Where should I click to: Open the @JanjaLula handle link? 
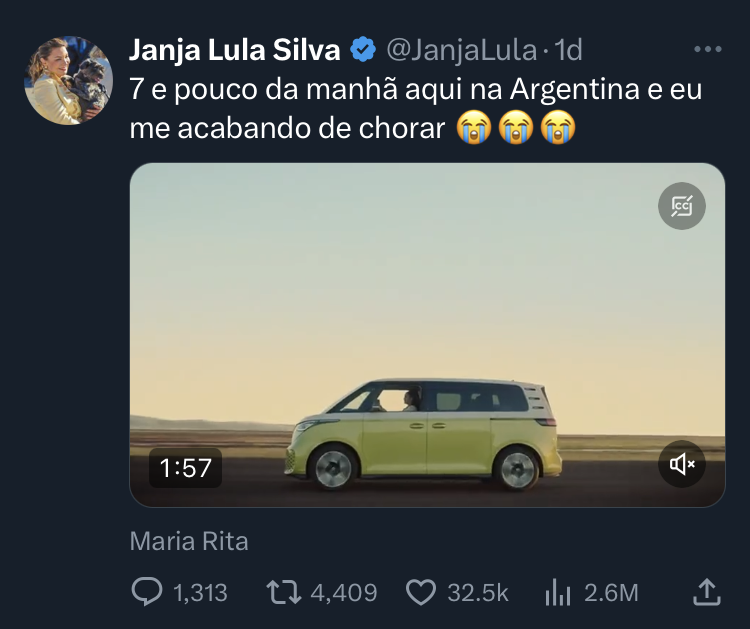click(x=461, y=49)
